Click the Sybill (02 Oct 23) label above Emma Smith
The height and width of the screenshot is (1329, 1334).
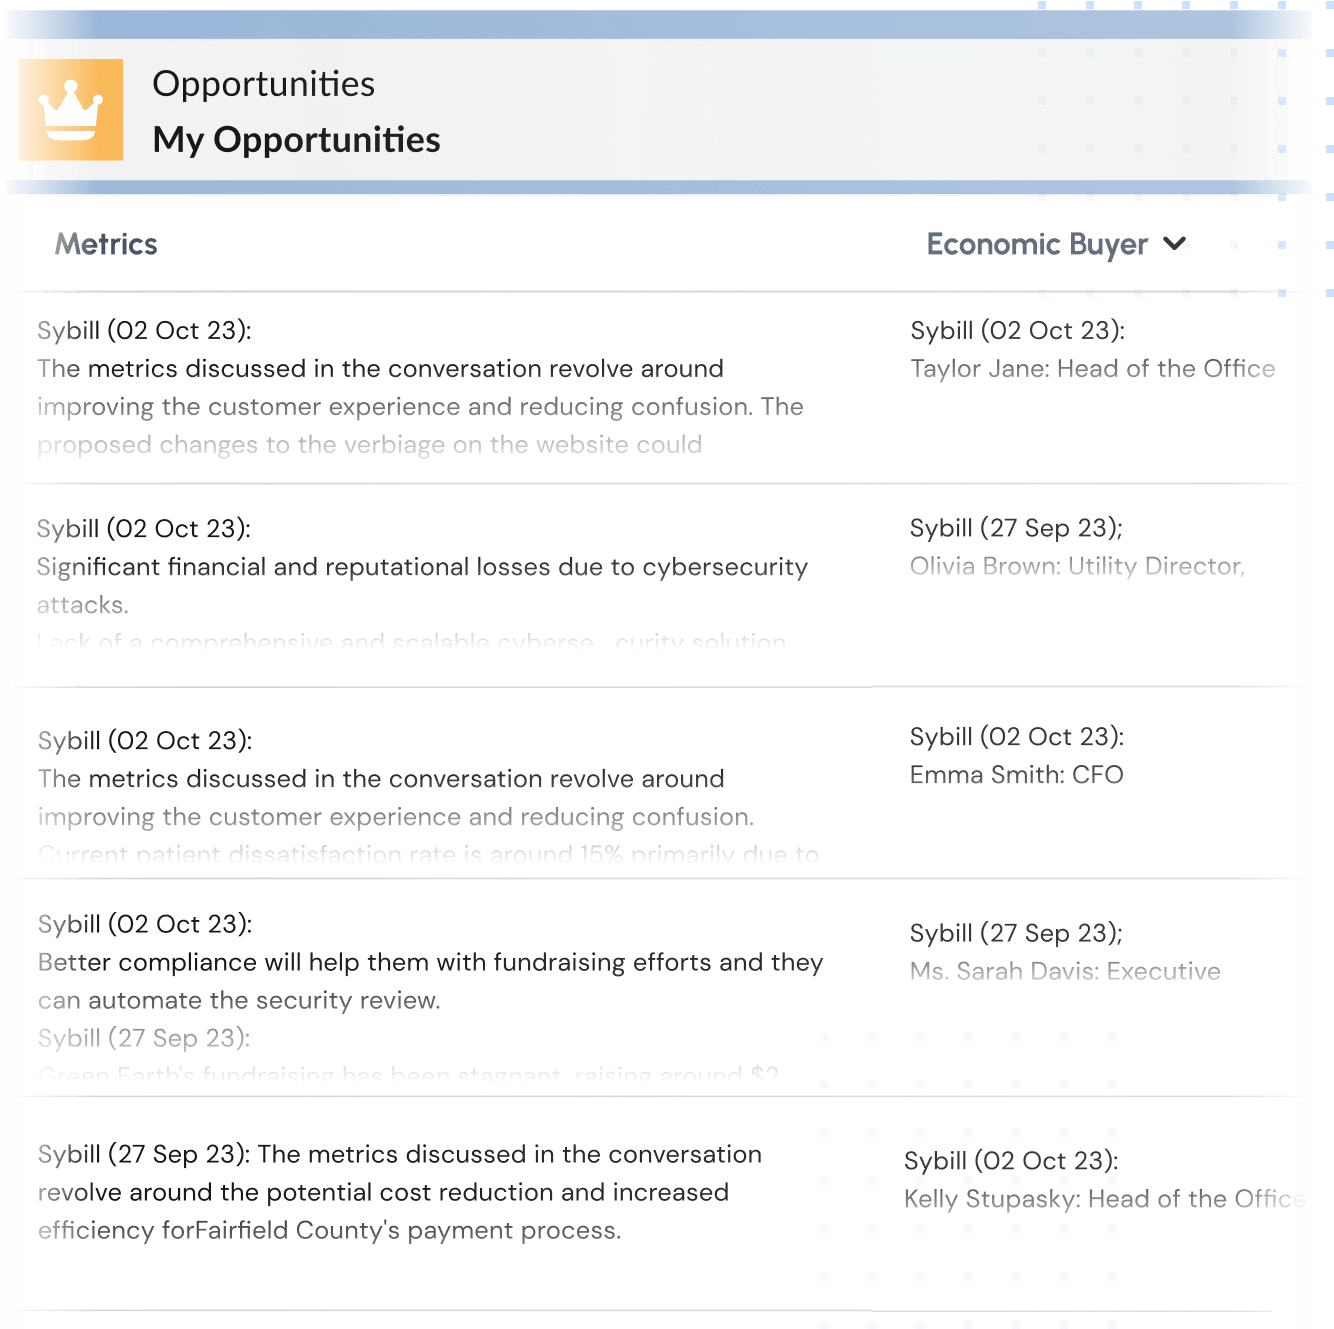(x=1017, y=737)
